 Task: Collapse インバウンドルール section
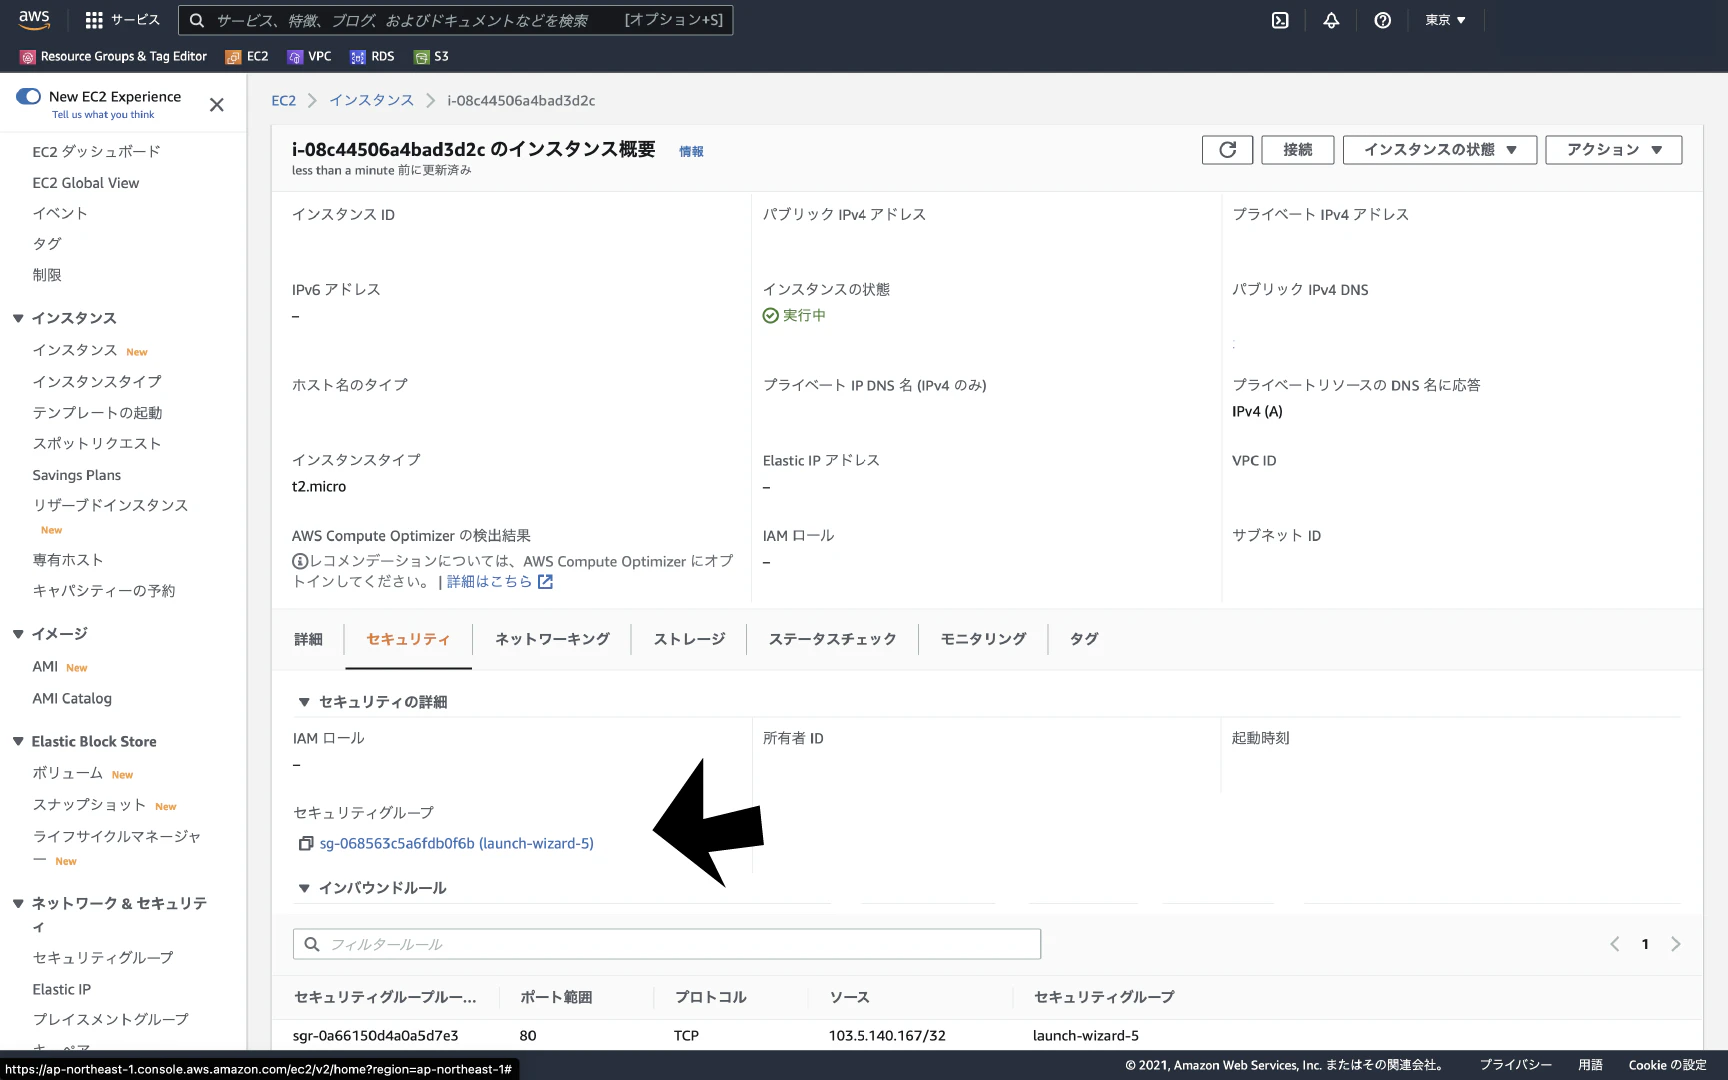(304, 888)
